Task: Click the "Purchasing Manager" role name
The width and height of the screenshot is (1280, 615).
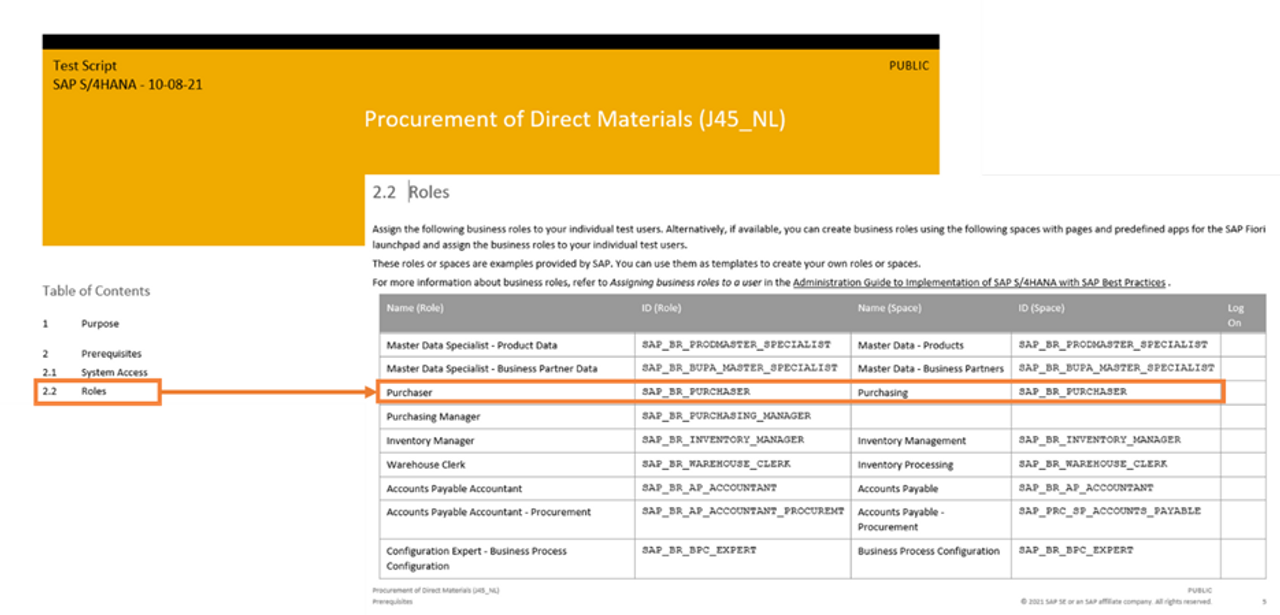Action: point(433,417)
